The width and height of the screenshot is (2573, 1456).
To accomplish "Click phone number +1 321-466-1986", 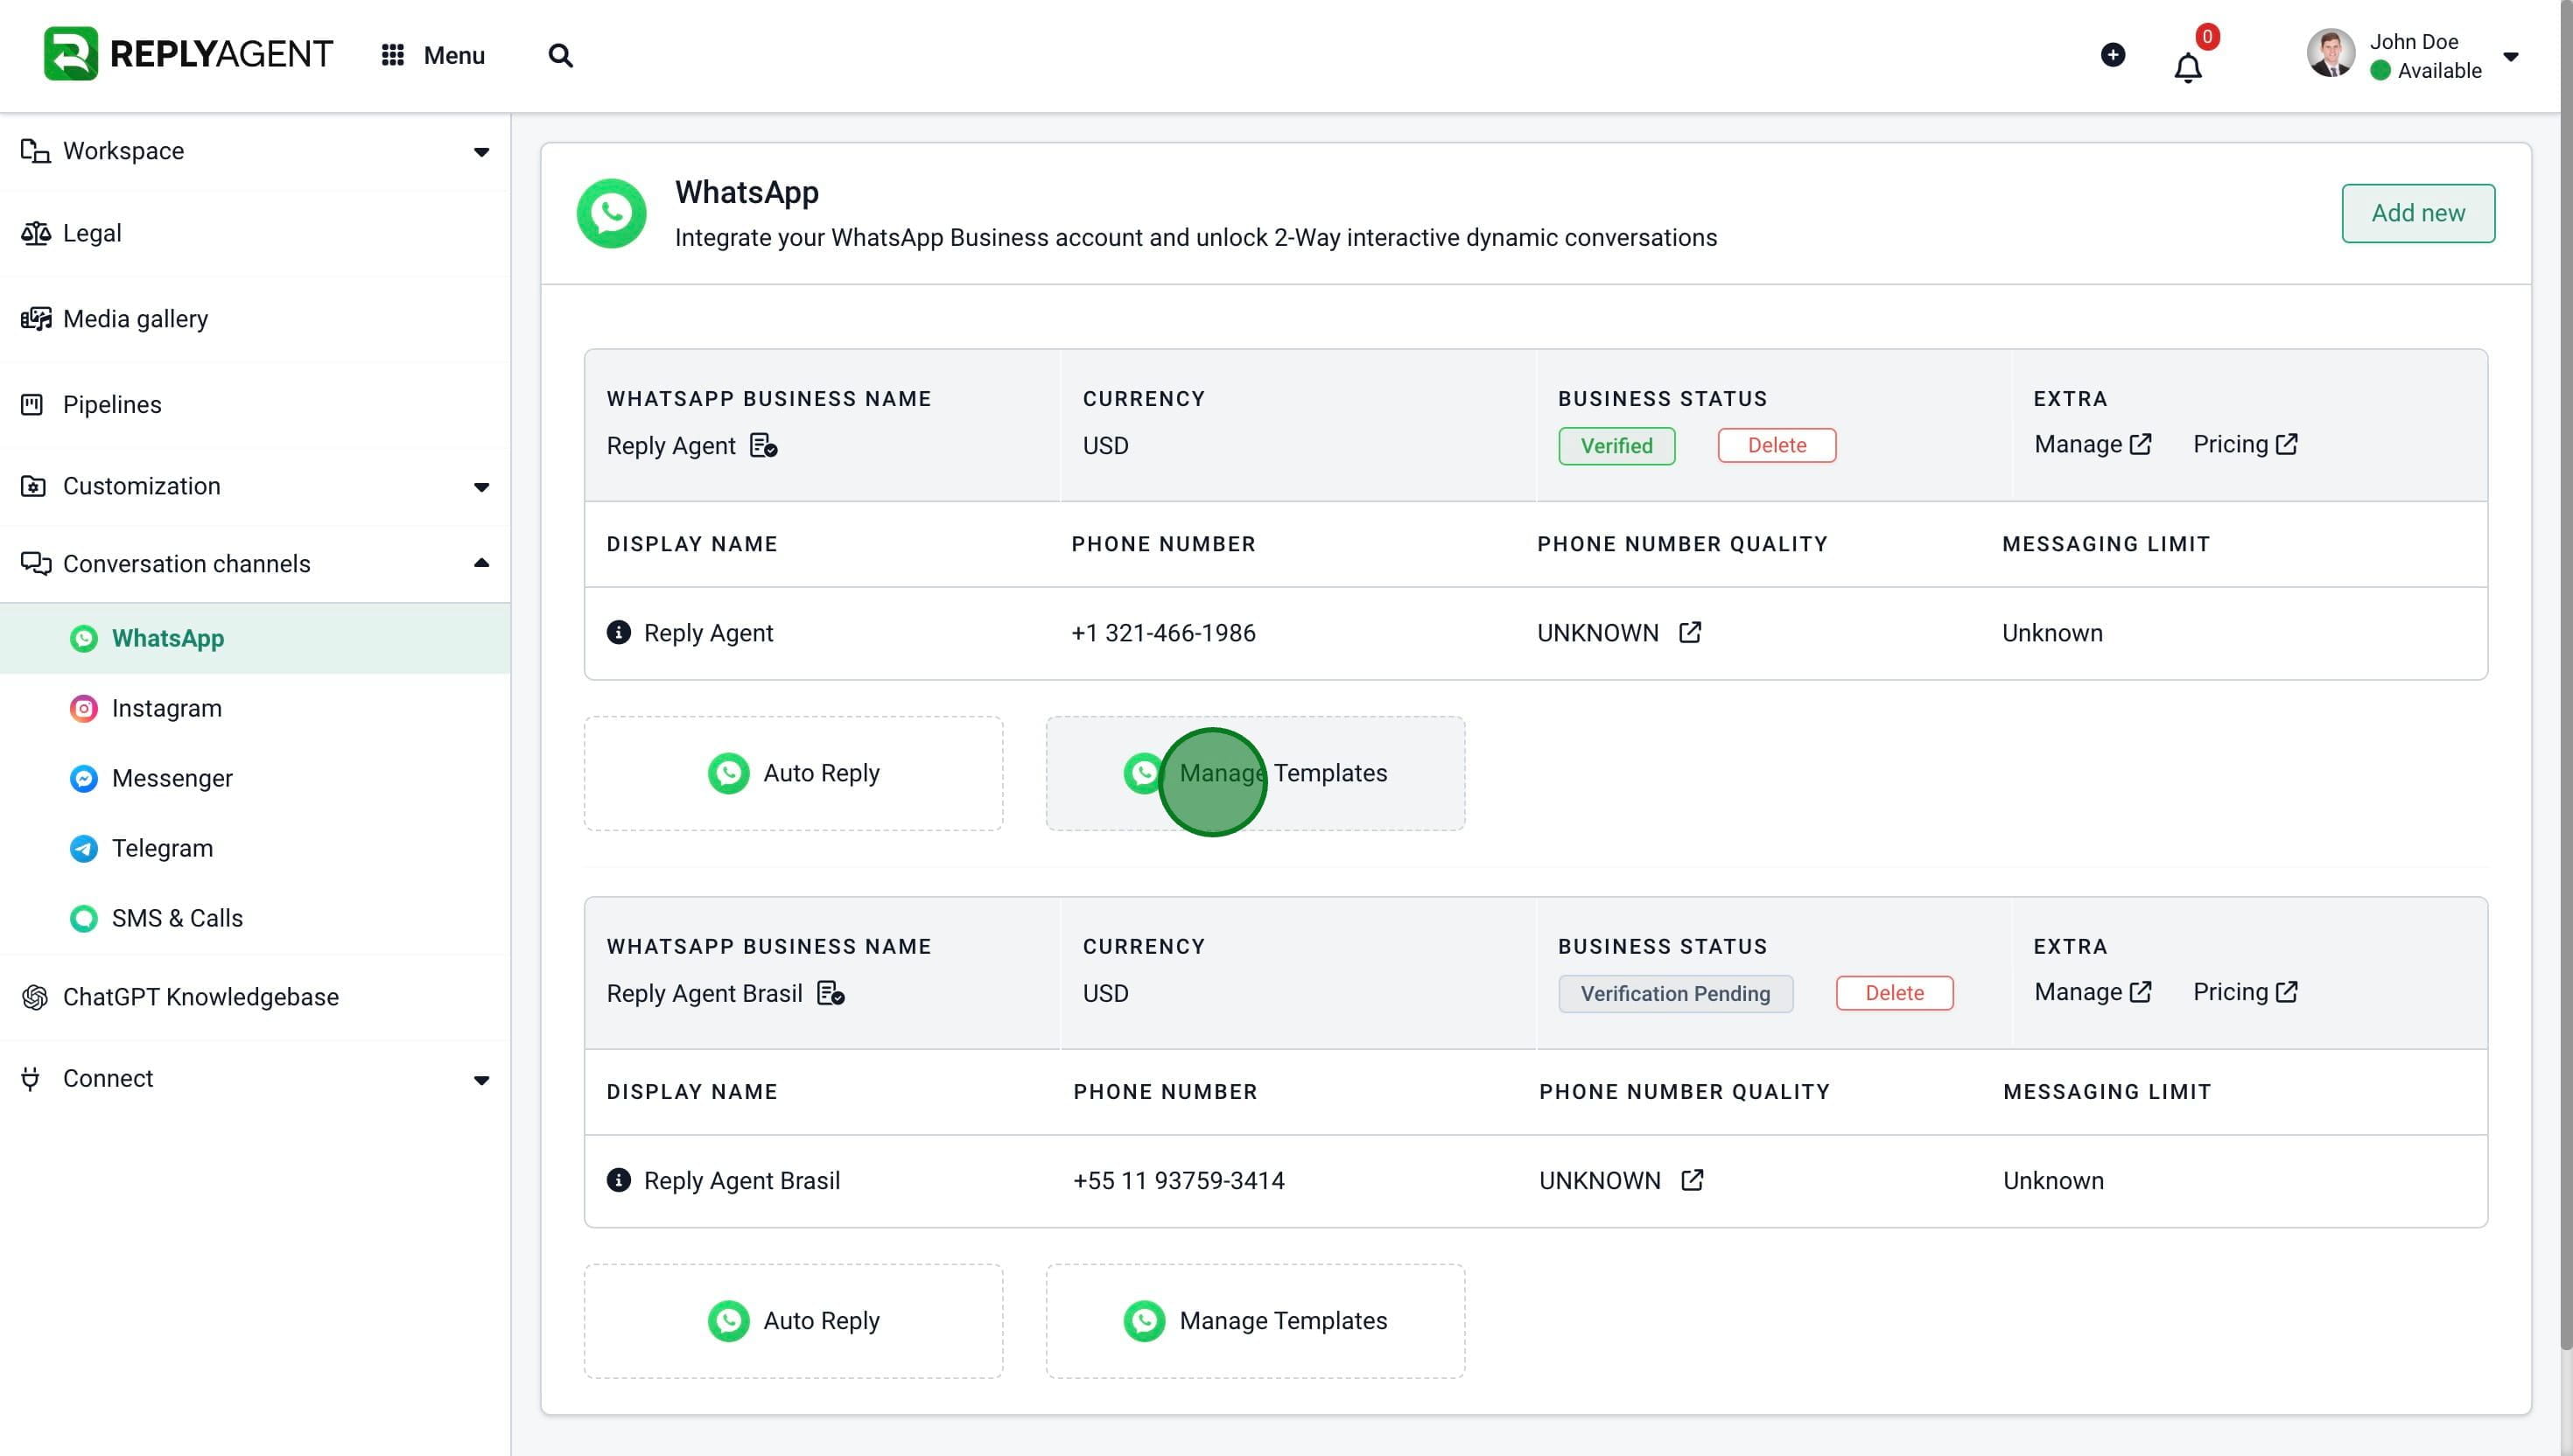I will pos(1163,633).
